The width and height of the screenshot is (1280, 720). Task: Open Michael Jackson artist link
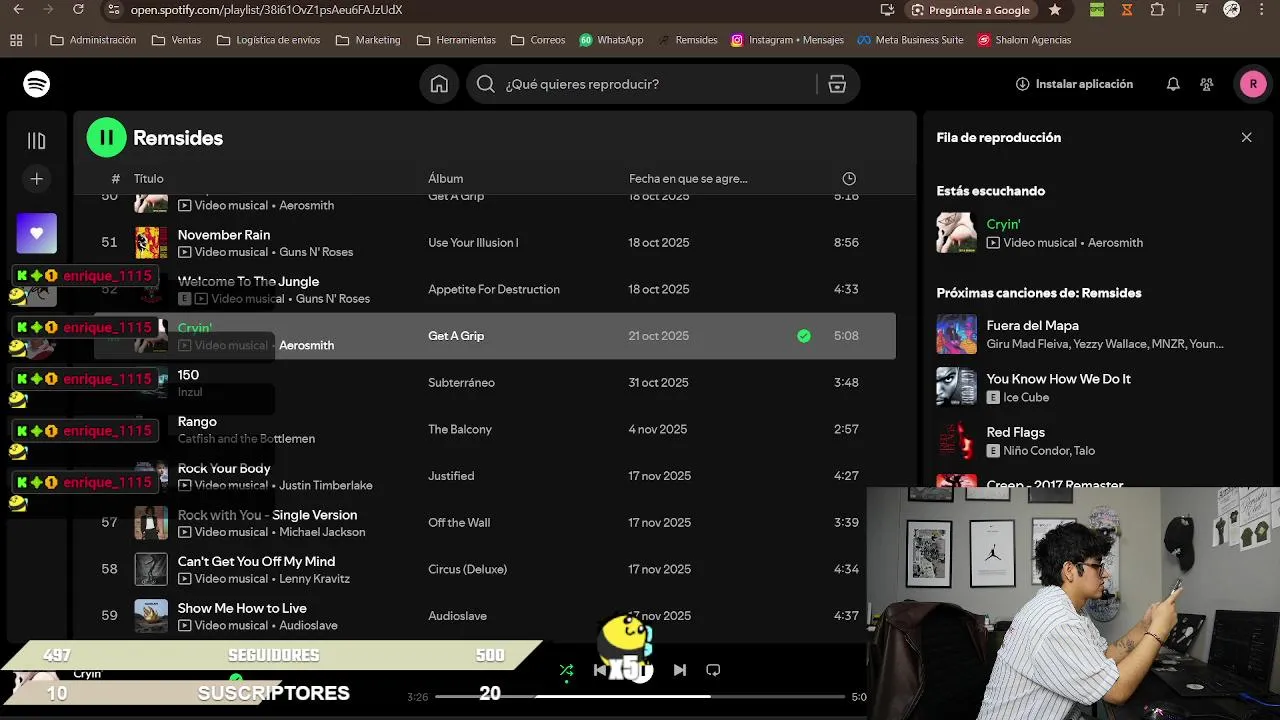tap(322, 533)
